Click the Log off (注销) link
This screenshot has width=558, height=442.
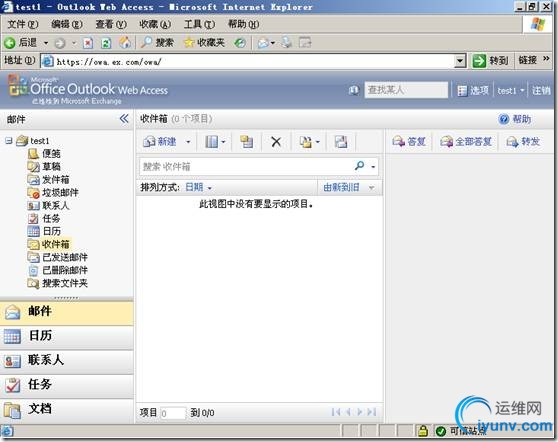point(541,91)
